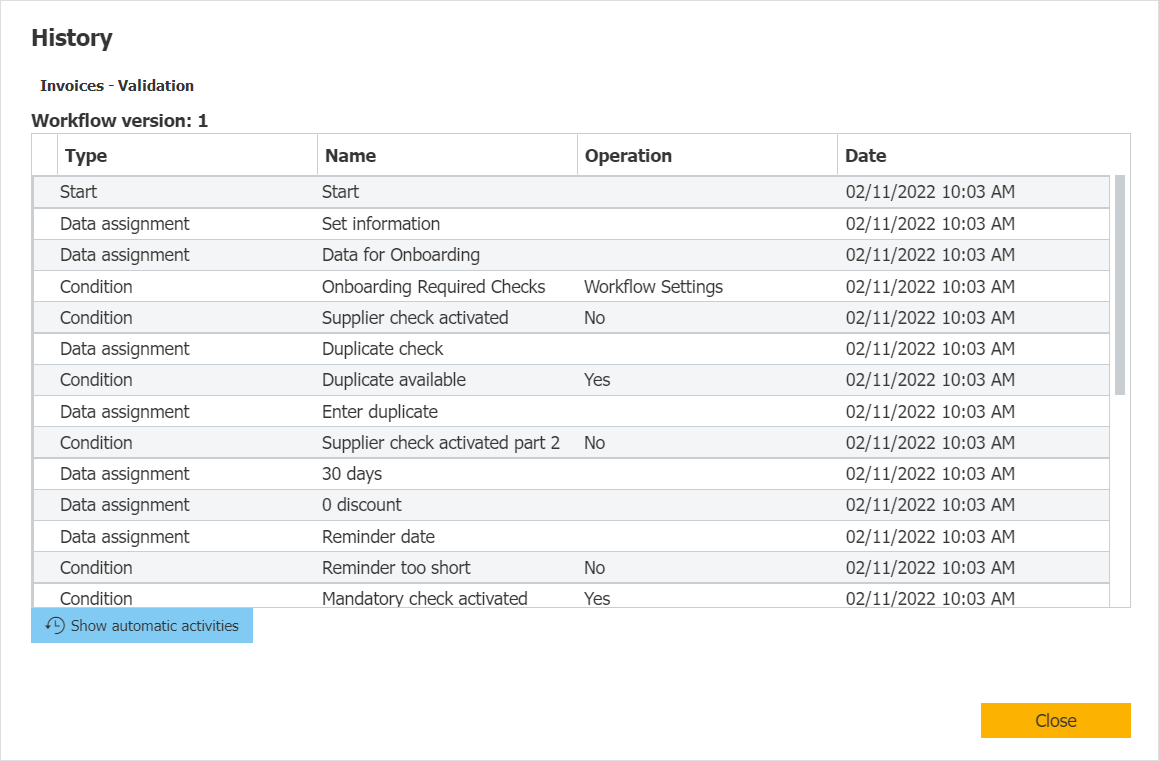This screenshot has width=1159, height=761.
Task: Select the Reminder too short row
Action: tap(395, 568)
